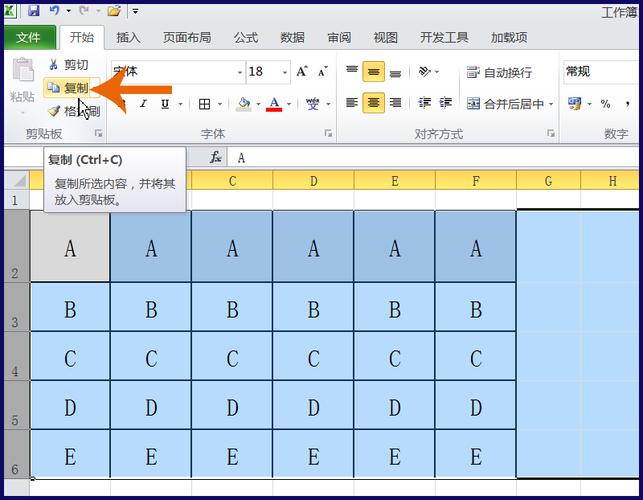The height and width of the screenshot is (500, 643).
Task: Open the 字体 font dialog launcher
Action: [x=328, y=133]
